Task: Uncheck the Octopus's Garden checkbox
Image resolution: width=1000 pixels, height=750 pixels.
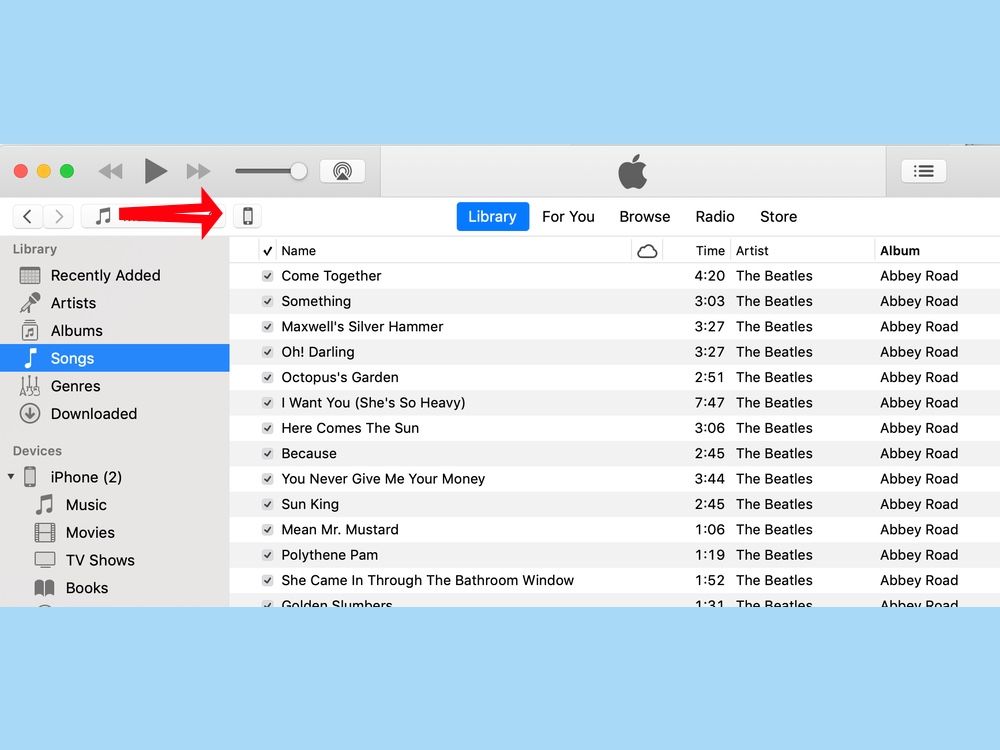Action: tap(267, 377)
